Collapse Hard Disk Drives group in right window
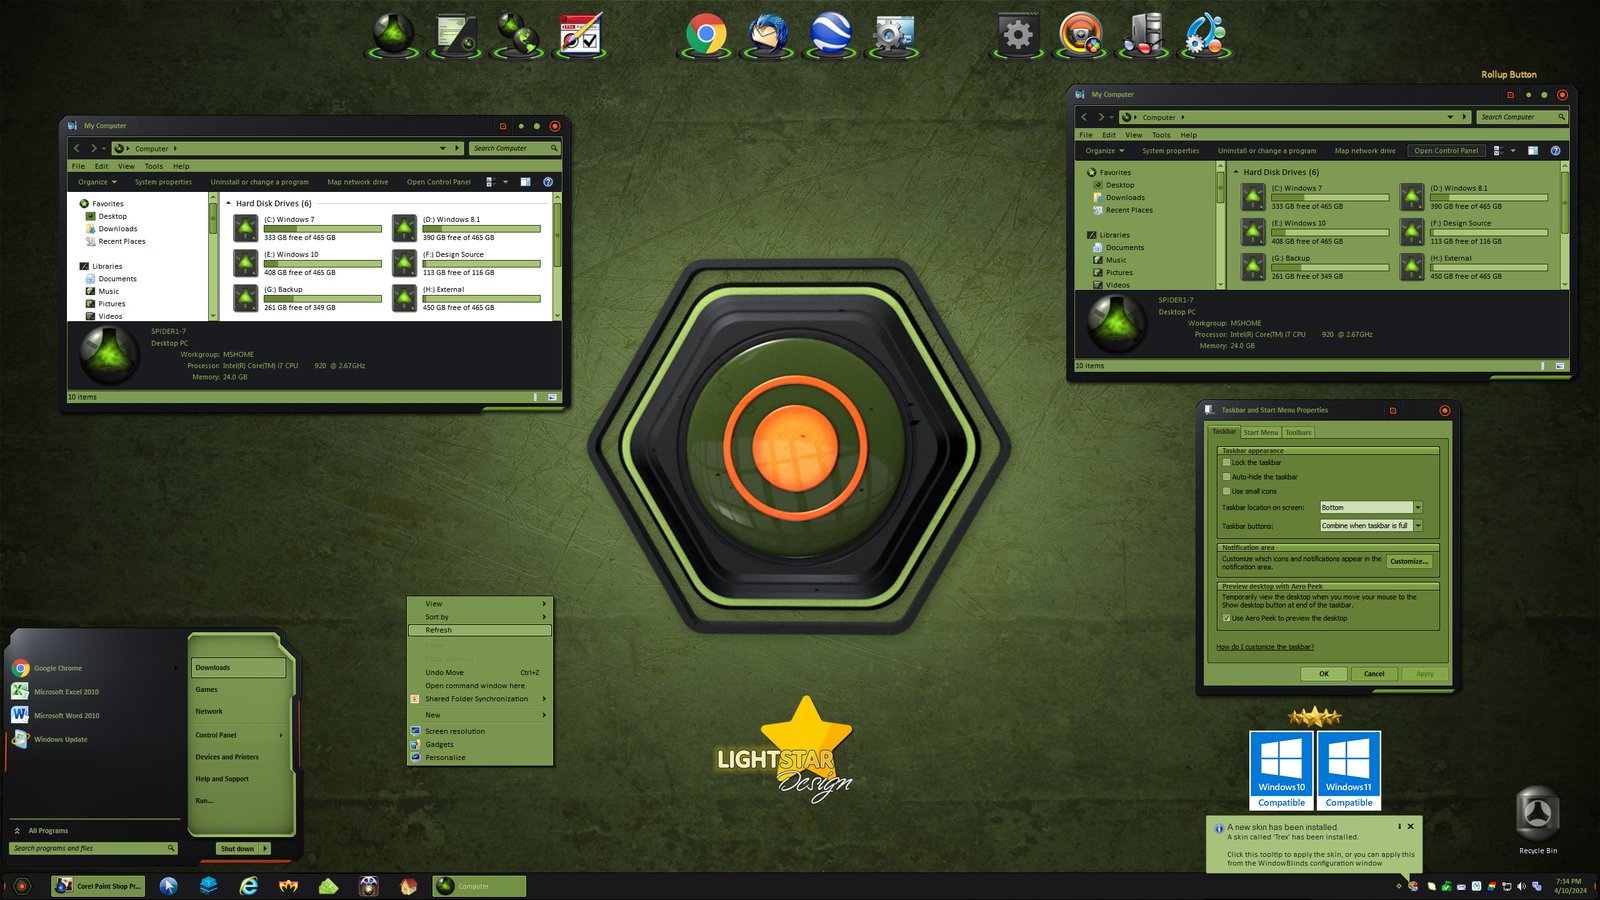The height and width of the screenshot is (900, 1600). tap(1237, 172)
